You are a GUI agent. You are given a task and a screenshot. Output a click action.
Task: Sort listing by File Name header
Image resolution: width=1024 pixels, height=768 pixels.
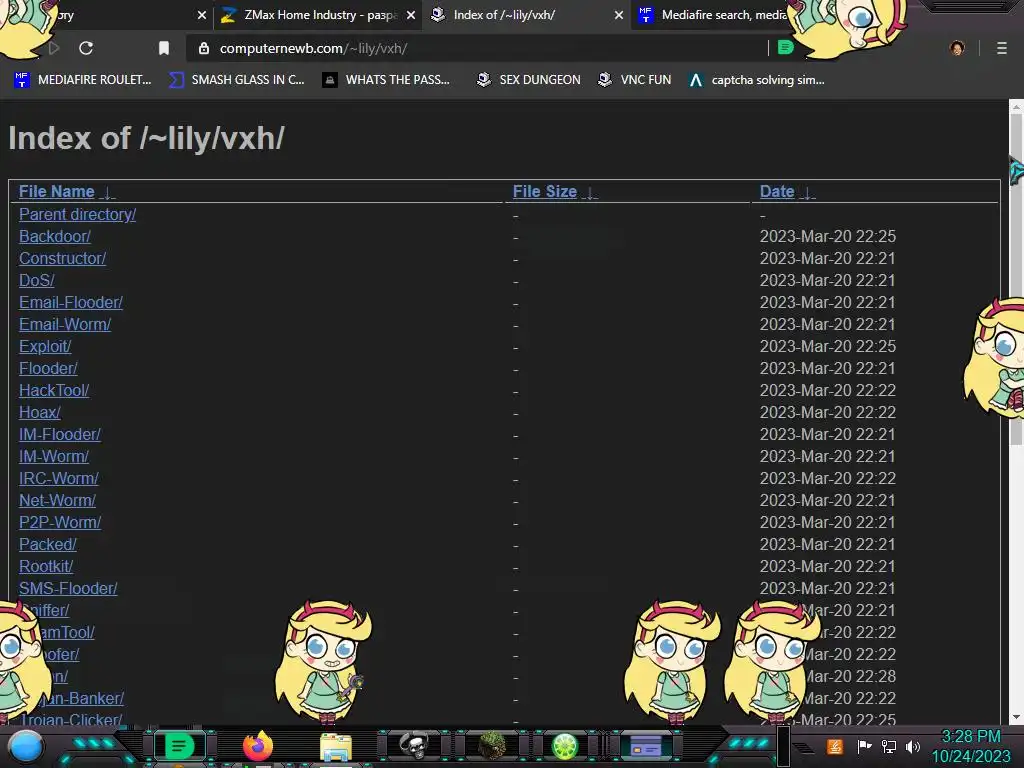pyautogui.click(x=57, y=191)
